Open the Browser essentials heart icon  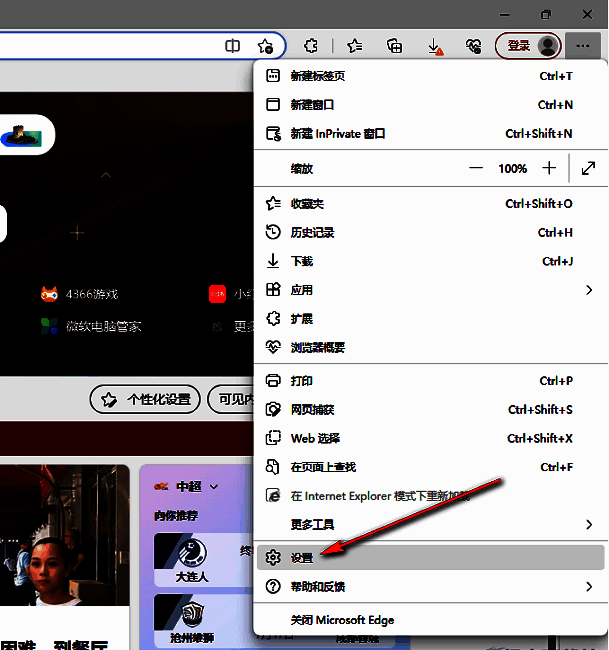(473, 46)
